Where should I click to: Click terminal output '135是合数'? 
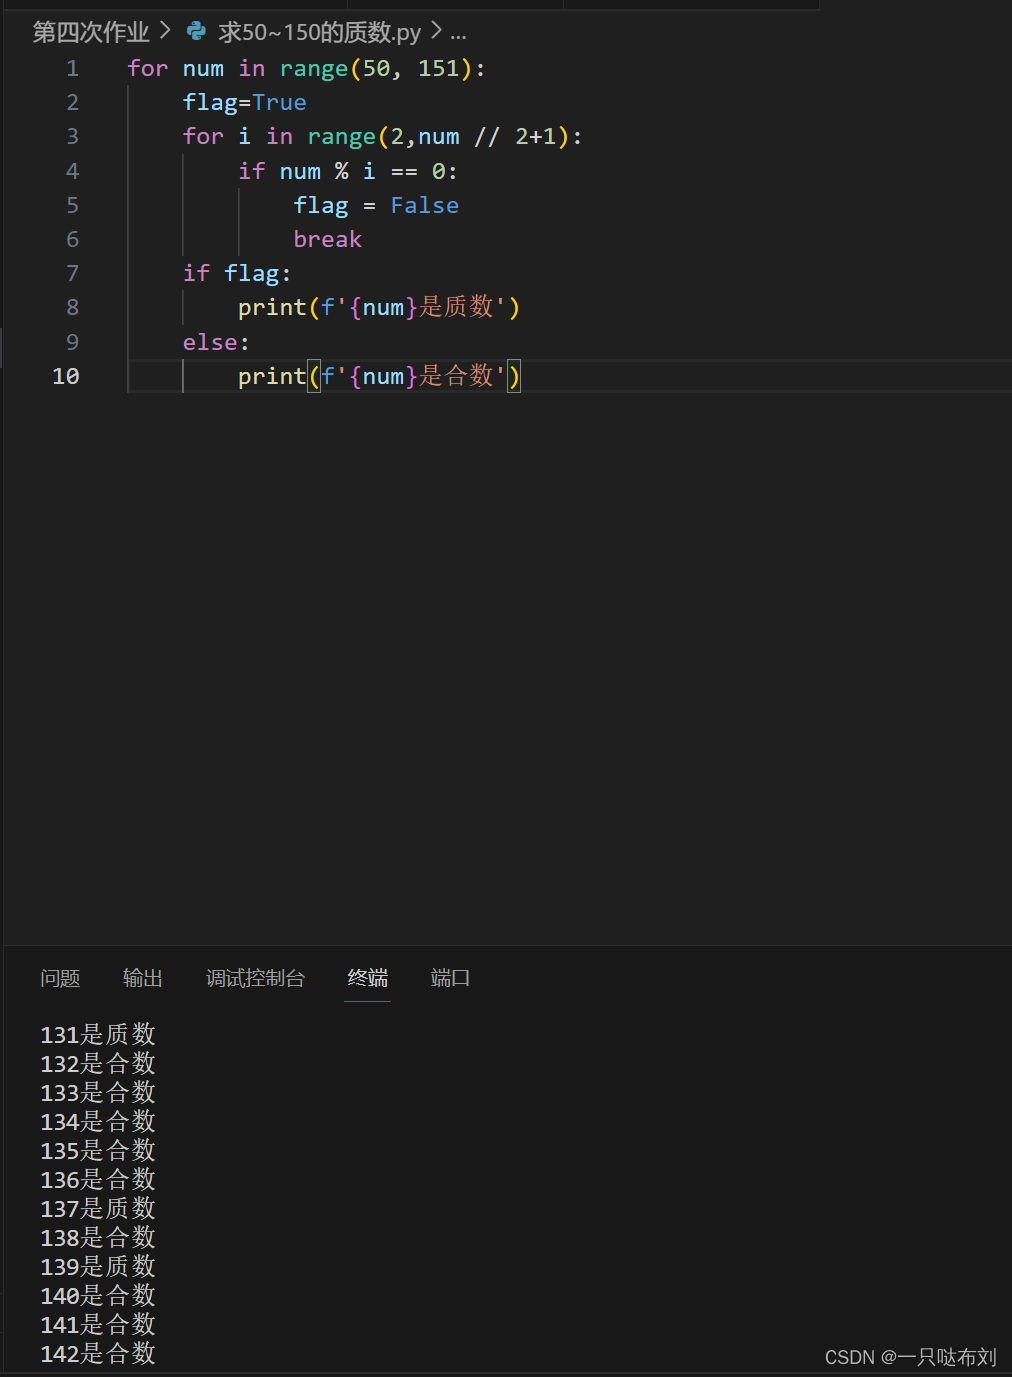coord(98,1150)
